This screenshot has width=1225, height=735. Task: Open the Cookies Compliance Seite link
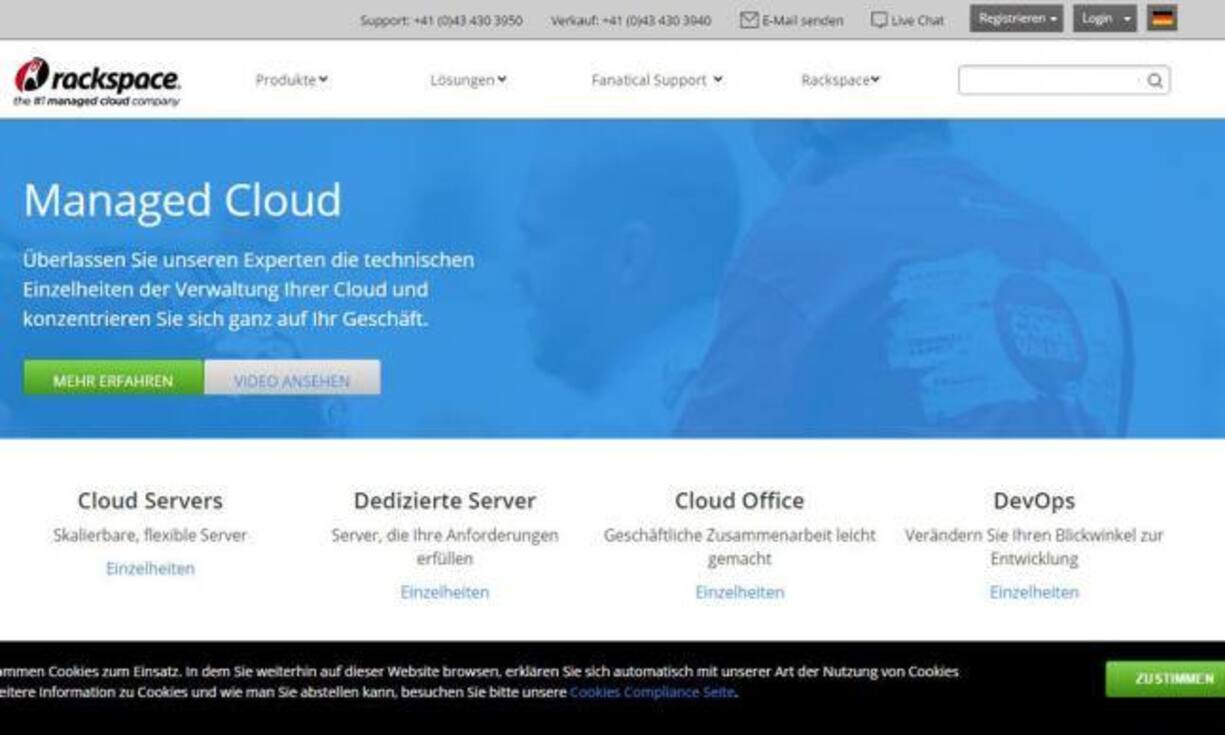(x=652, y=690)
